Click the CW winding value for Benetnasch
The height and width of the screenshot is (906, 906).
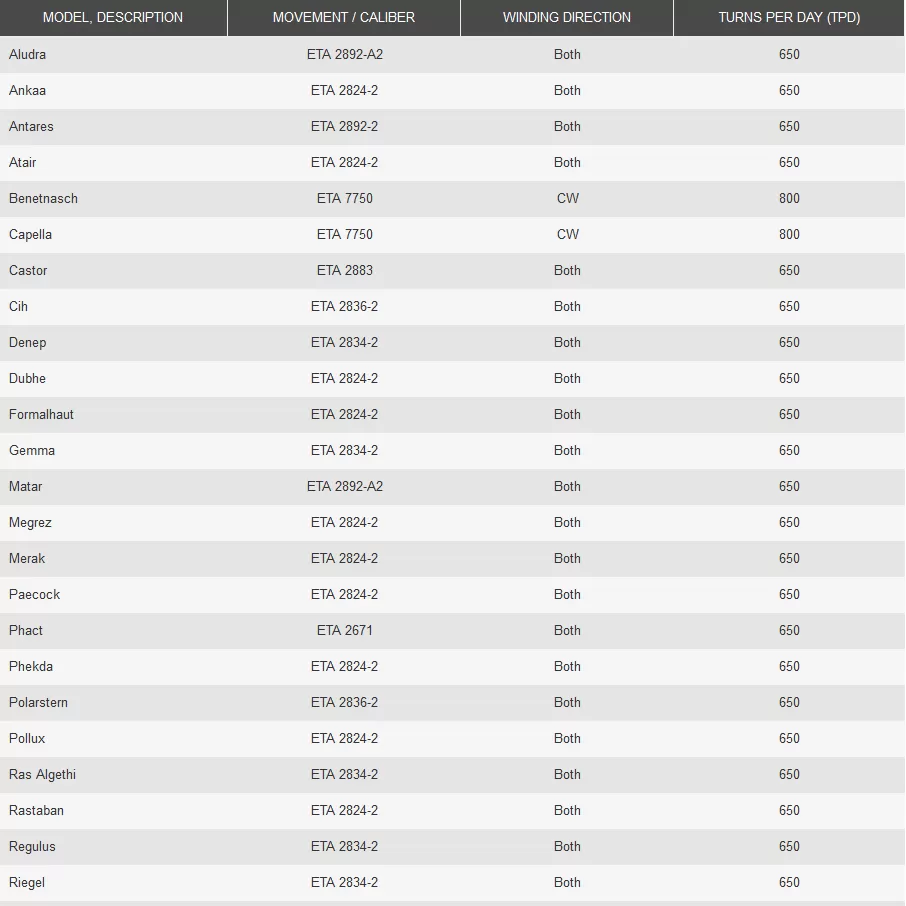(x=567, y=198)
